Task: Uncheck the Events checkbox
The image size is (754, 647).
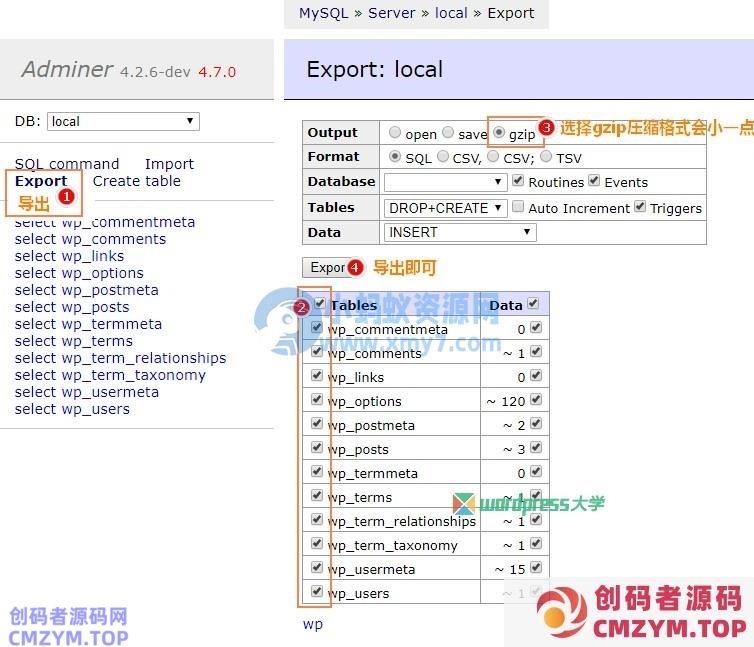Action: point(594,181)
